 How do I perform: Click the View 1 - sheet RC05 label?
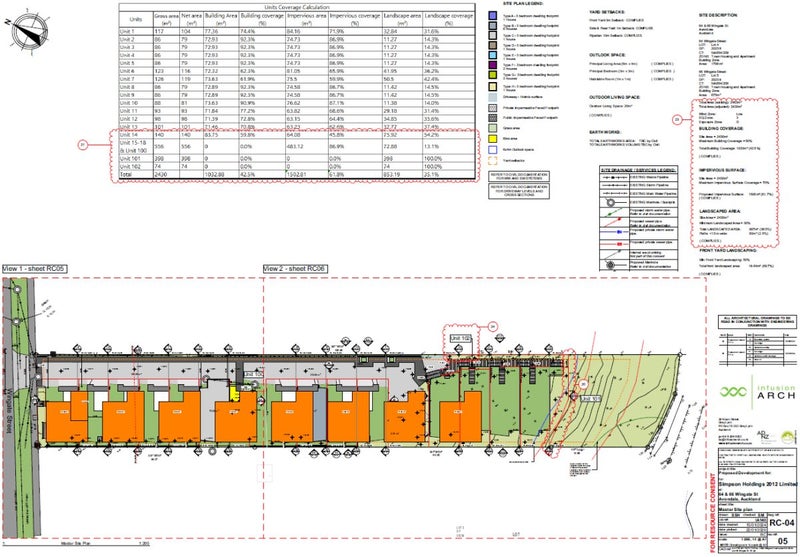point(35,270)
